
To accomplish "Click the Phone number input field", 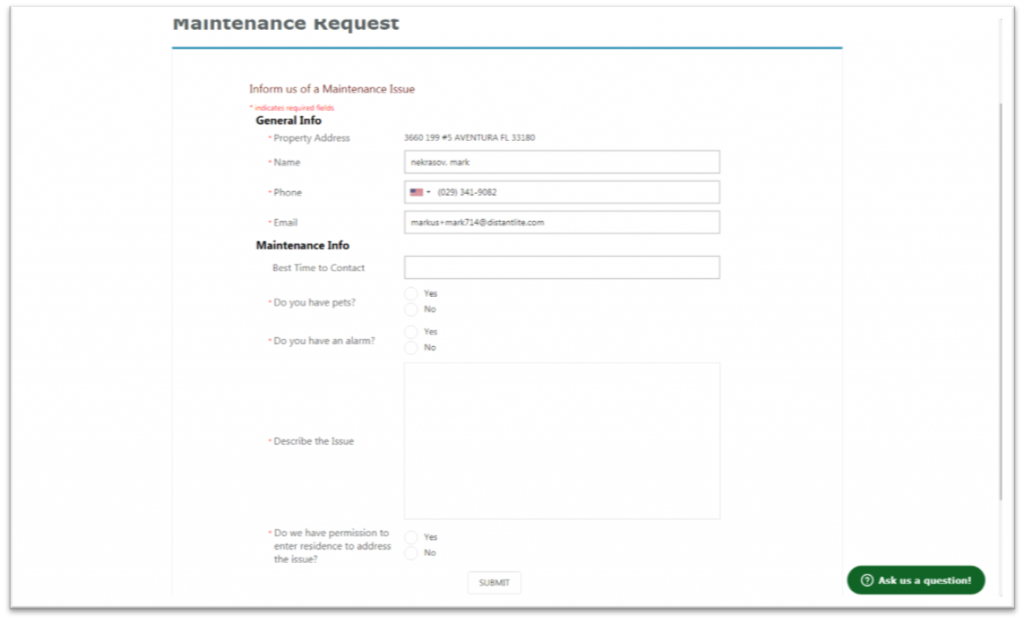I will pos(560,192).
